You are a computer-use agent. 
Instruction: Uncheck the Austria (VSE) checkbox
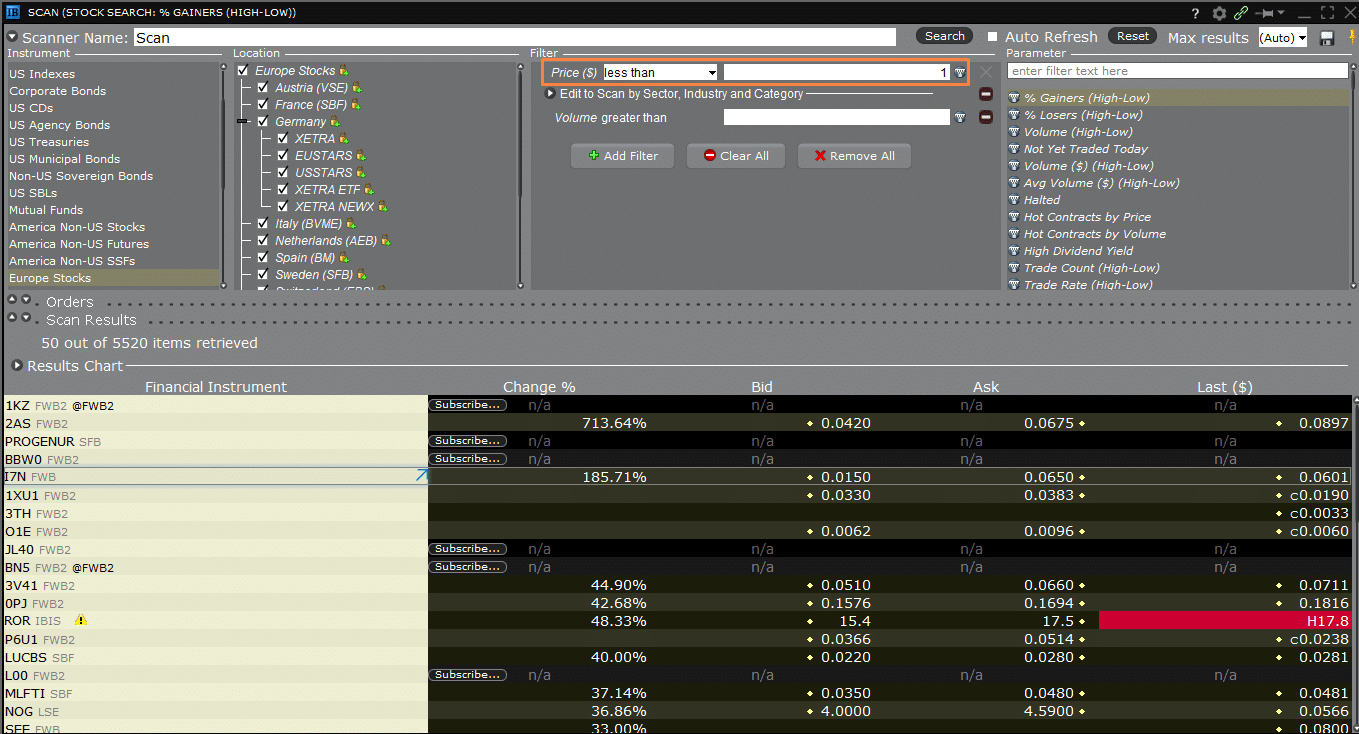[x=263, y=88]
